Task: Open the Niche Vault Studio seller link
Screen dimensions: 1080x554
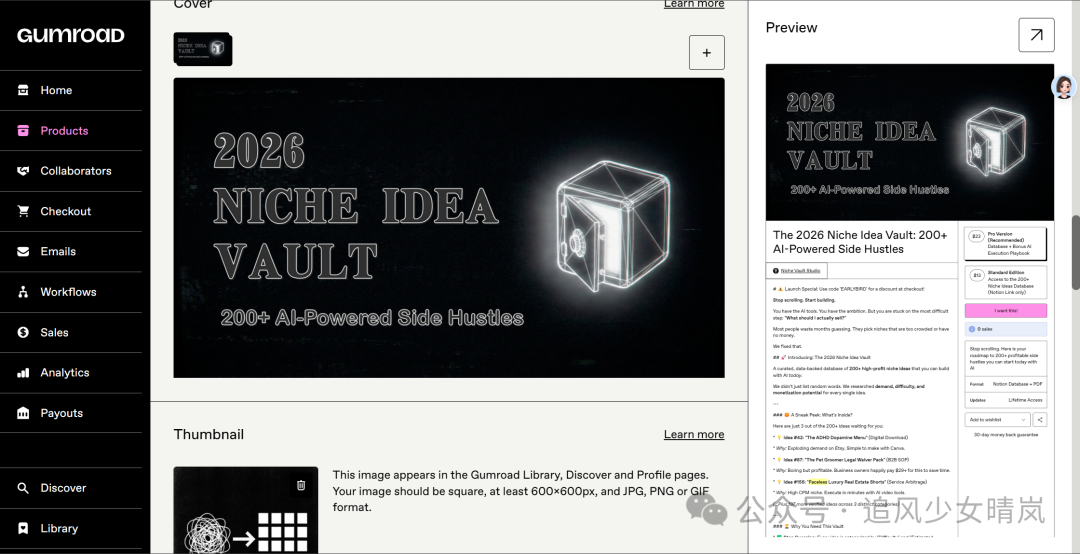Action: click(800, 271)
